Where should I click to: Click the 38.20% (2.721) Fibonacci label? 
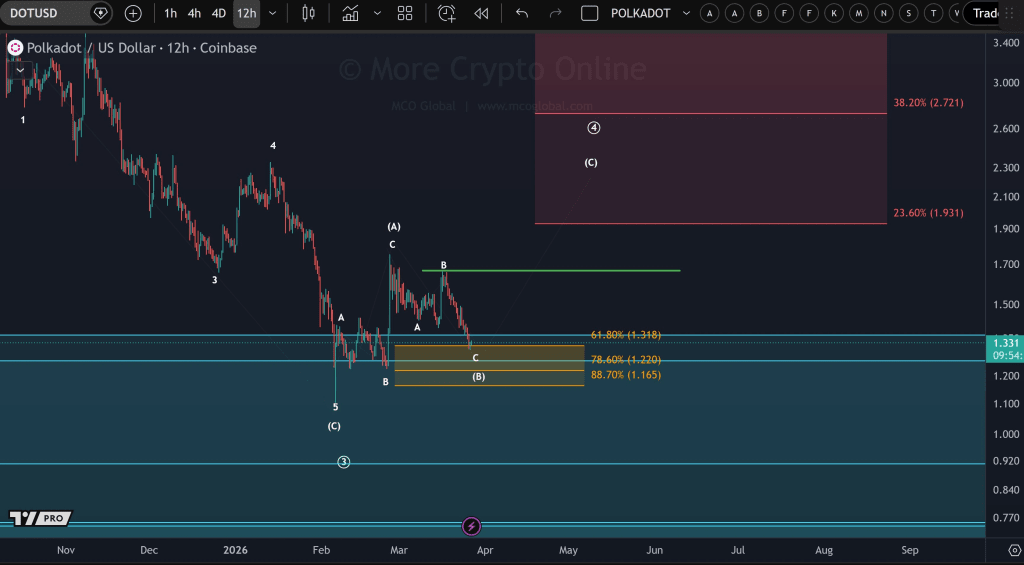[x=928, y=103]
